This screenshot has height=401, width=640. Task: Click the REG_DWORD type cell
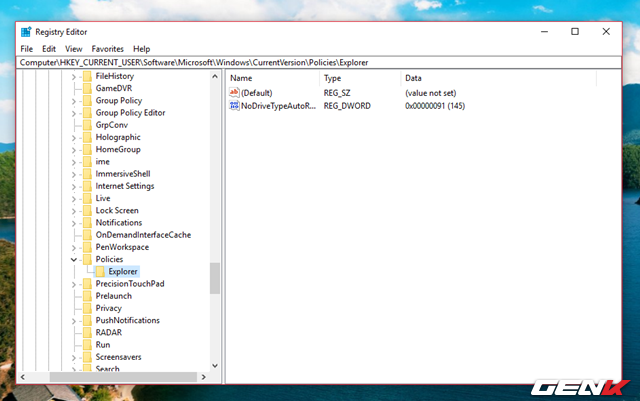pos(347,106)
